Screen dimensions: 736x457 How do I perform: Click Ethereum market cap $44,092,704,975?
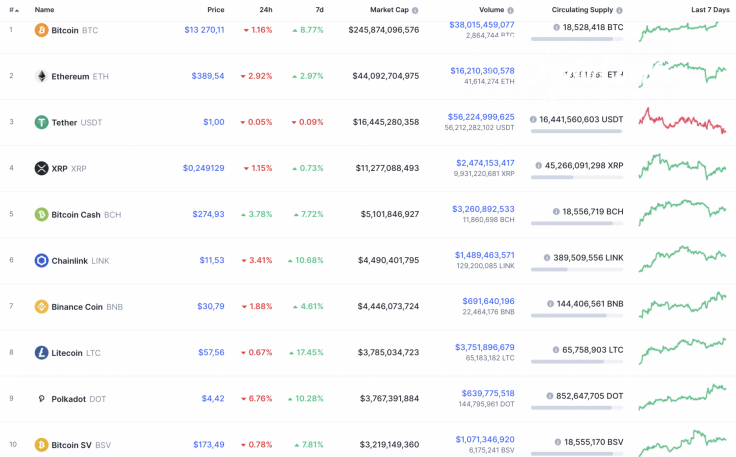[386, 76]
